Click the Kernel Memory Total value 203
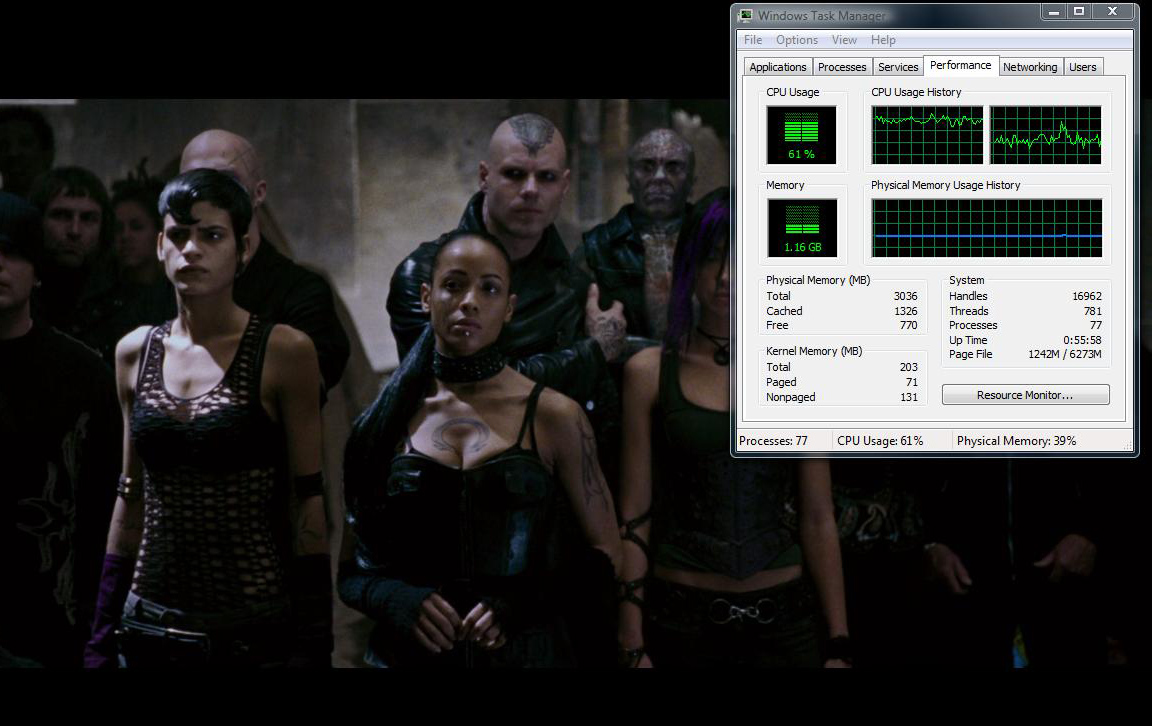Image resolution: width=1152 pixels, height=726 pixels. click(909, 367)
